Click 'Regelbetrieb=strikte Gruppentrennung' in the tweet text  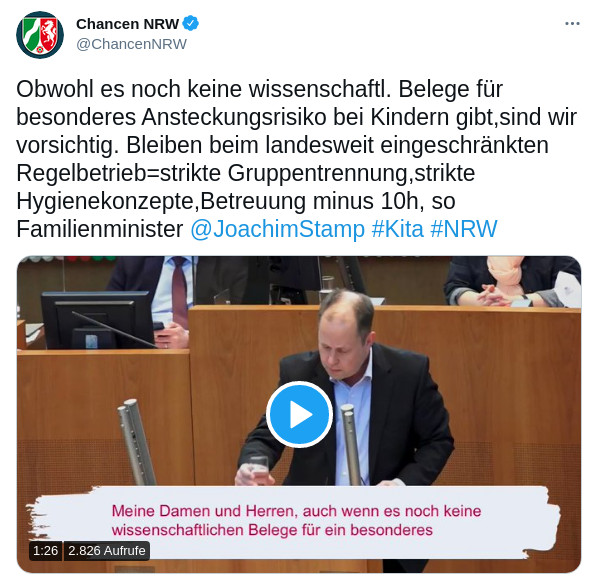tap(212, 173)
